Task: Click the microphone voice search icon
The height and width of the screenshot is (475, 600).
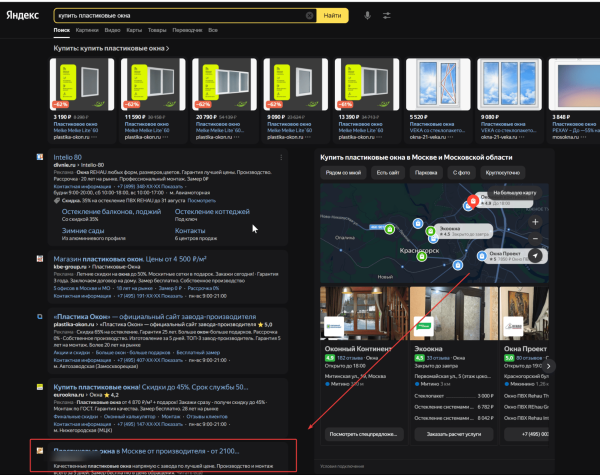Action: coord(367,16)
